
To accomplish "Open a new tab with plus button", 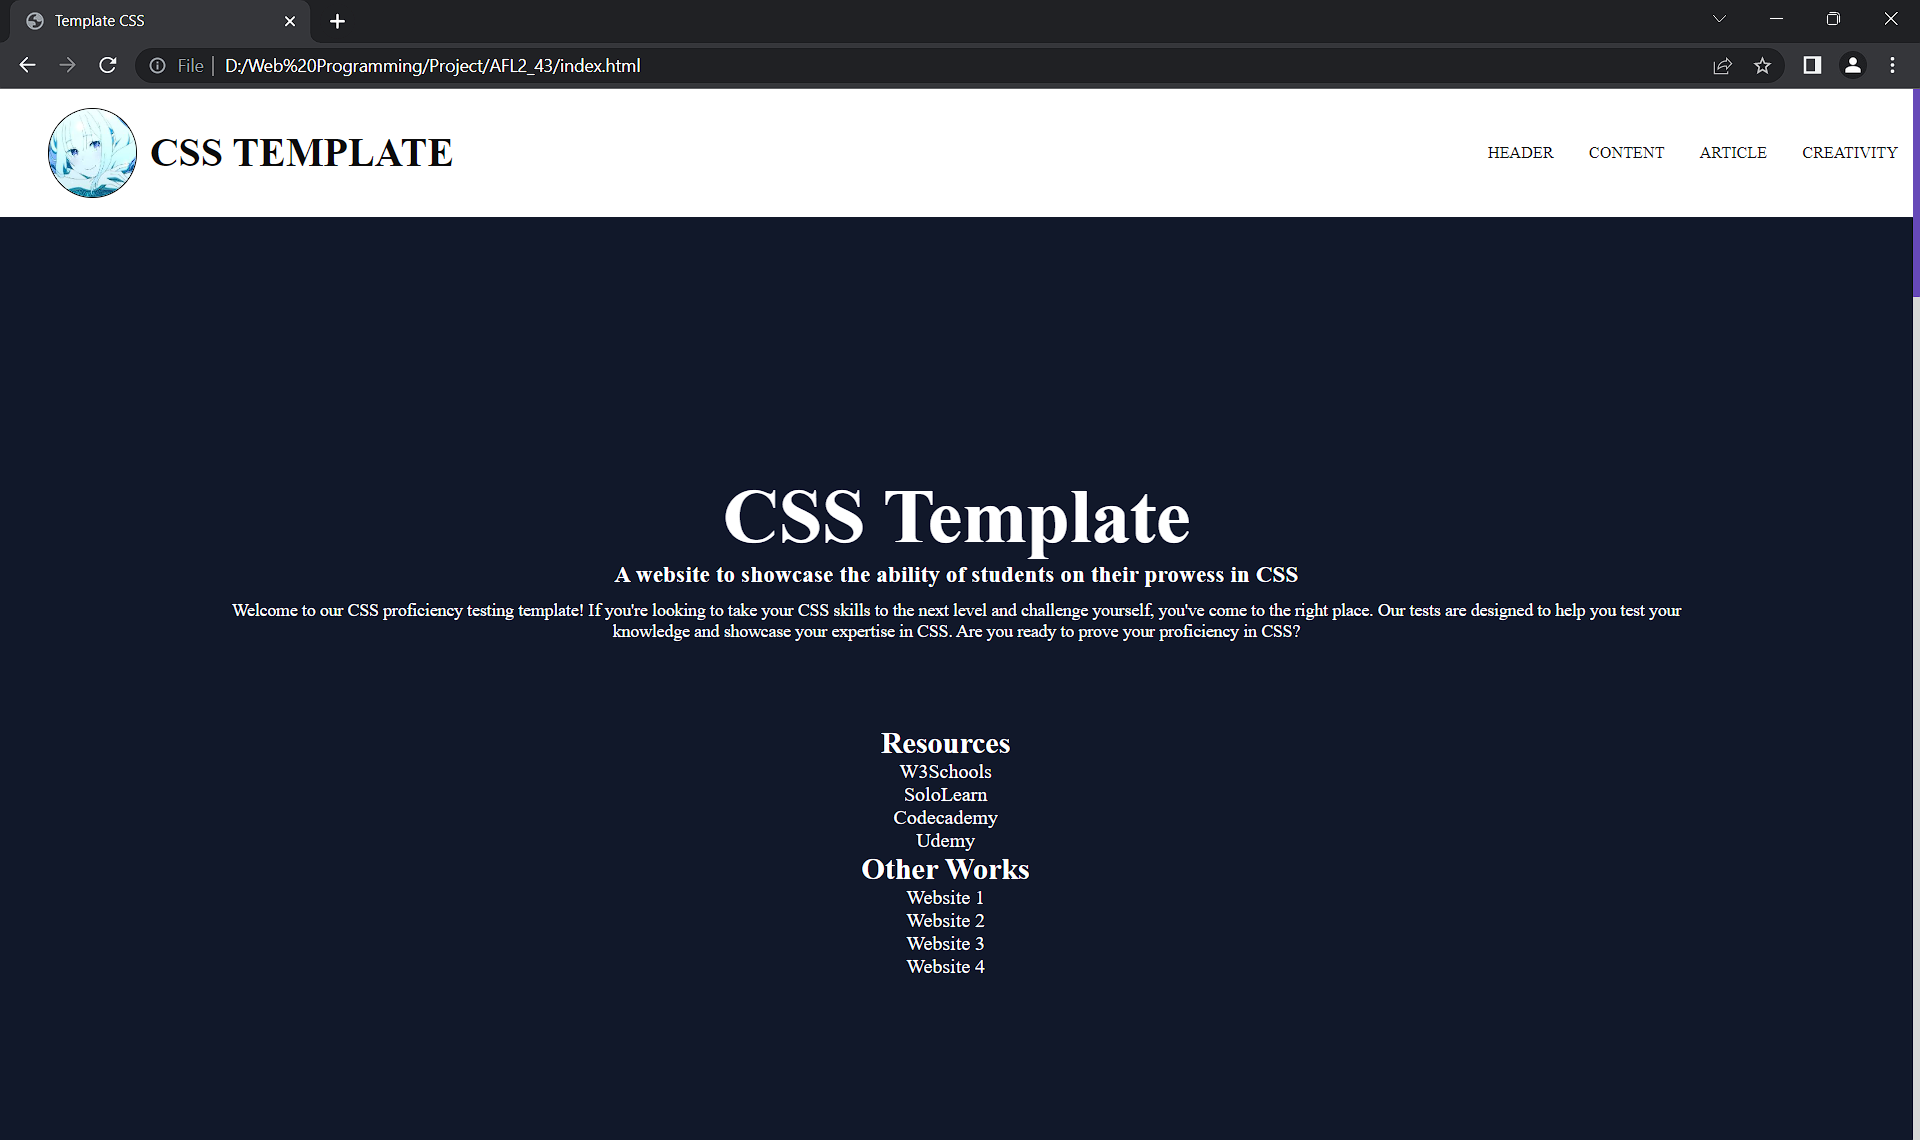I will point(337,21).
